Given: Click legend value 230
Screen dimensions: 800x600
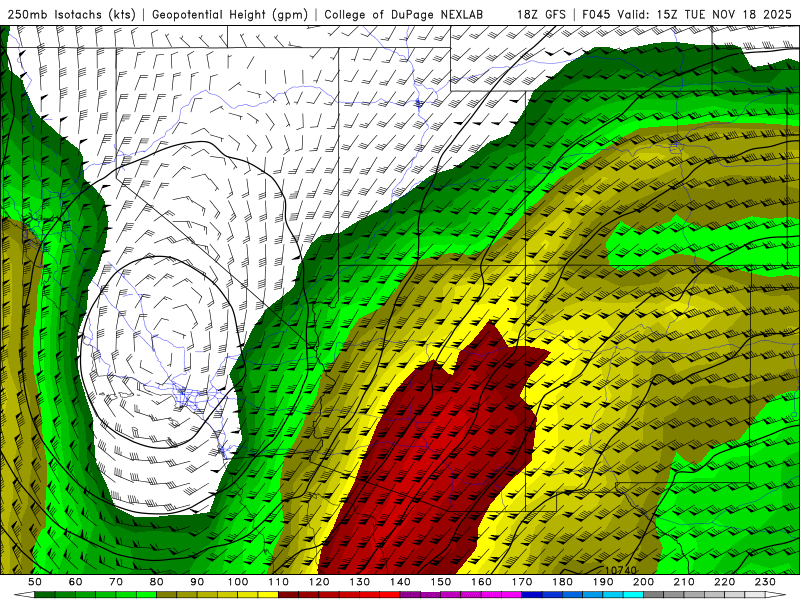Looking at the screenshot, I should coord(766,582).
